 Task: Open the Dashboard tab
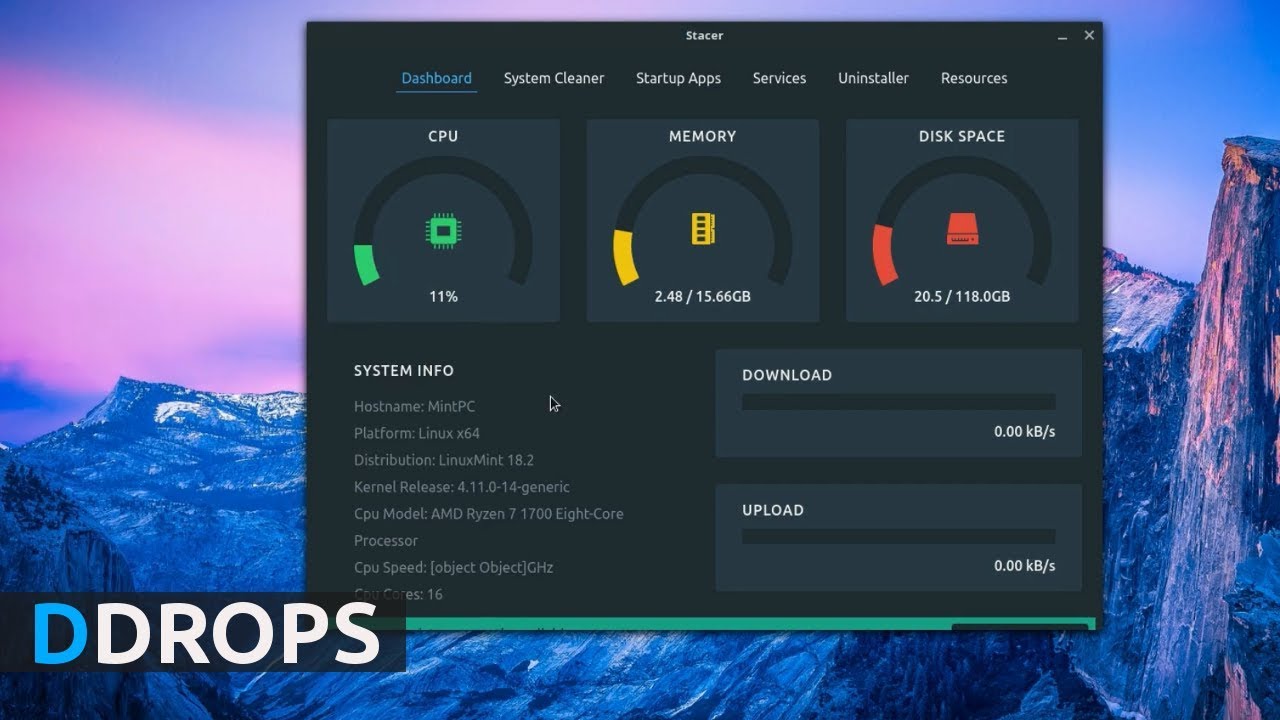pyautogui.click(x=436, y=78)
